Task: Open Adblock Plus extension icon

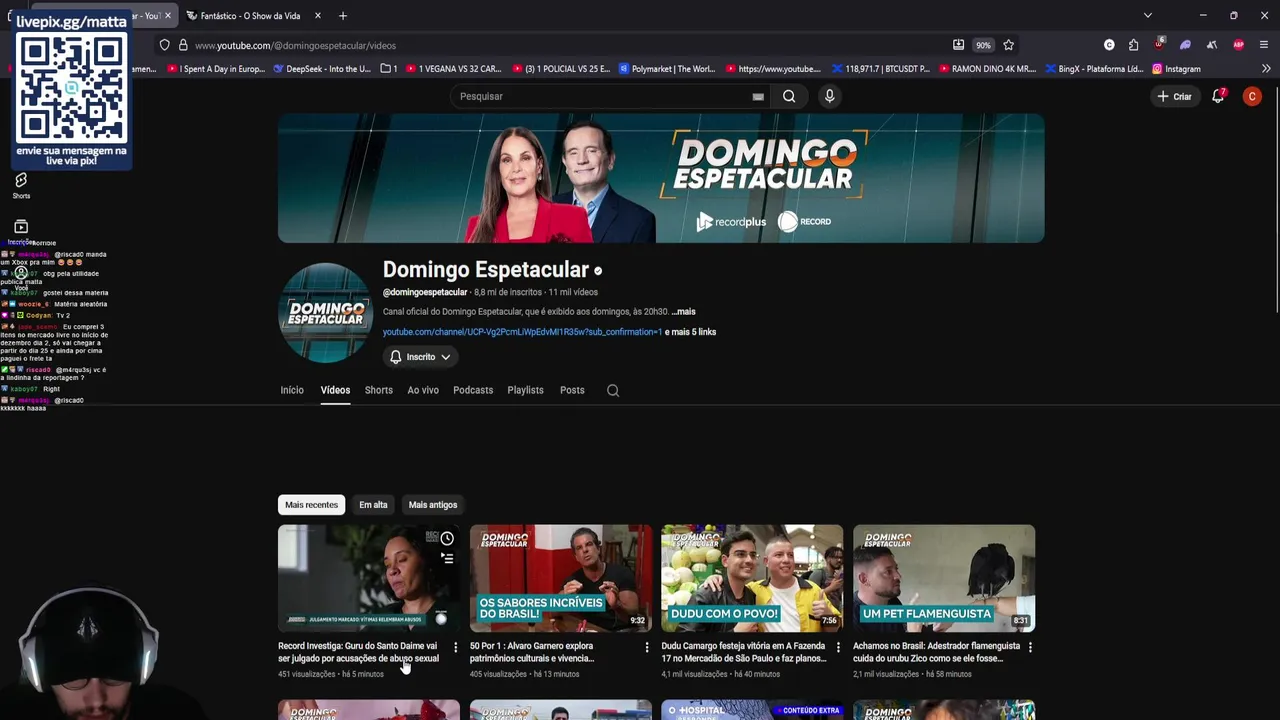Action: click(x=1238, y=45)
